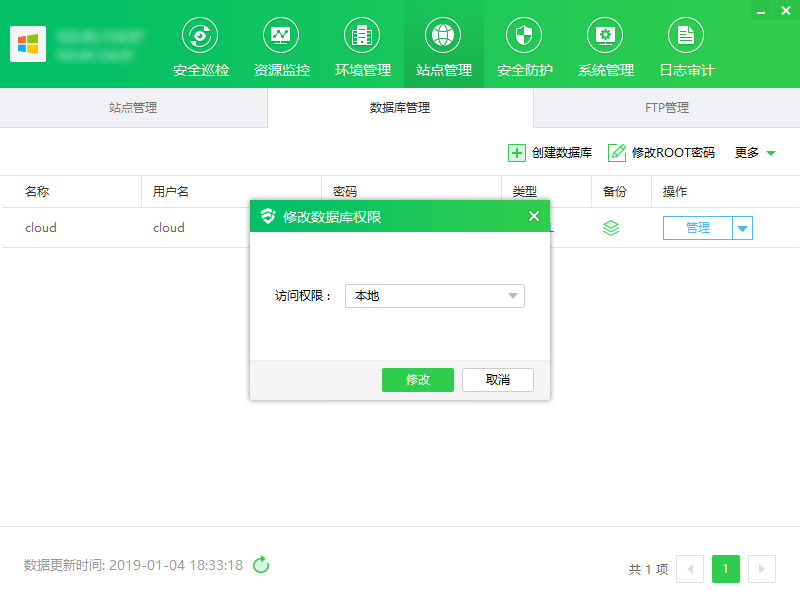Click the shield logo in 修改数据库权限 dialog title
The width and height of the screenshot is (800, 600).
coord(268,216)
